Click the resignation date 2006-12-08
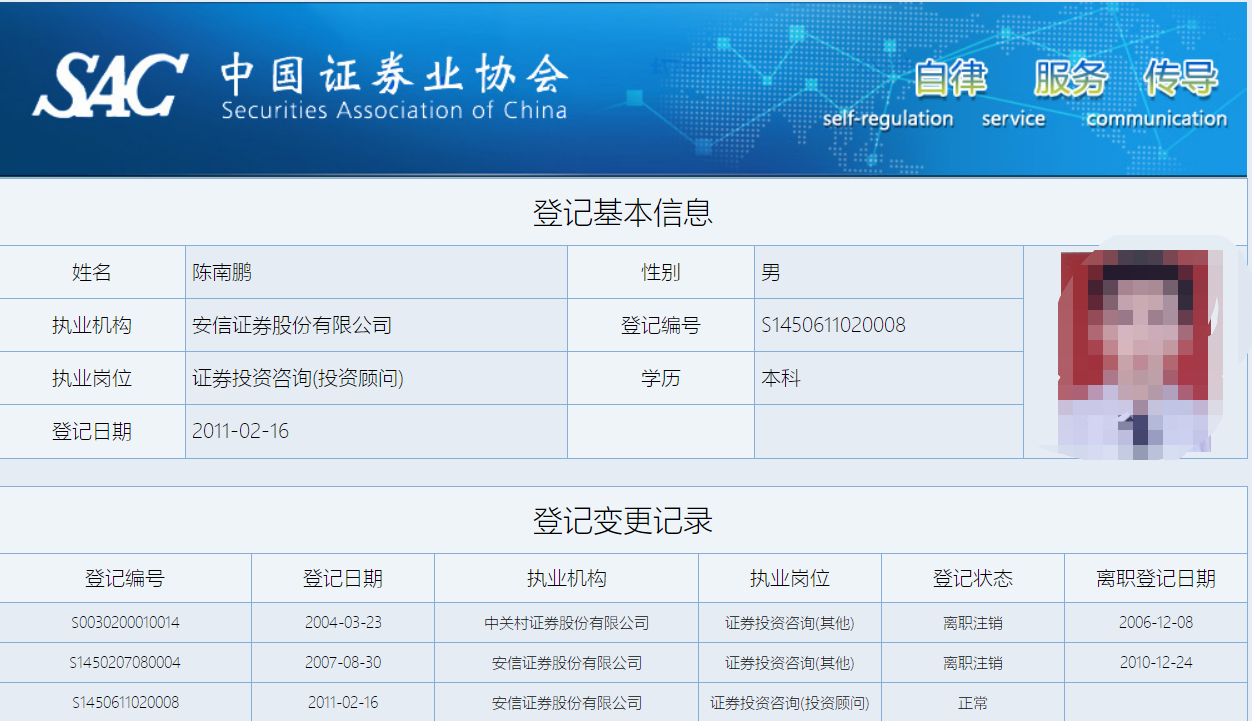The height and width of the screenshot is (721, 1252). pyautogui.click(x=1156, y=622)
